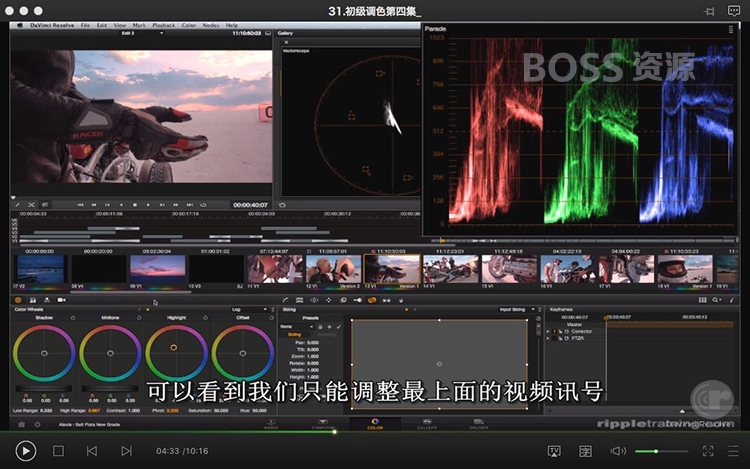Screen dimensions: 750x469
Task: Skip to next video in player
Action: [x=126, y=451]
